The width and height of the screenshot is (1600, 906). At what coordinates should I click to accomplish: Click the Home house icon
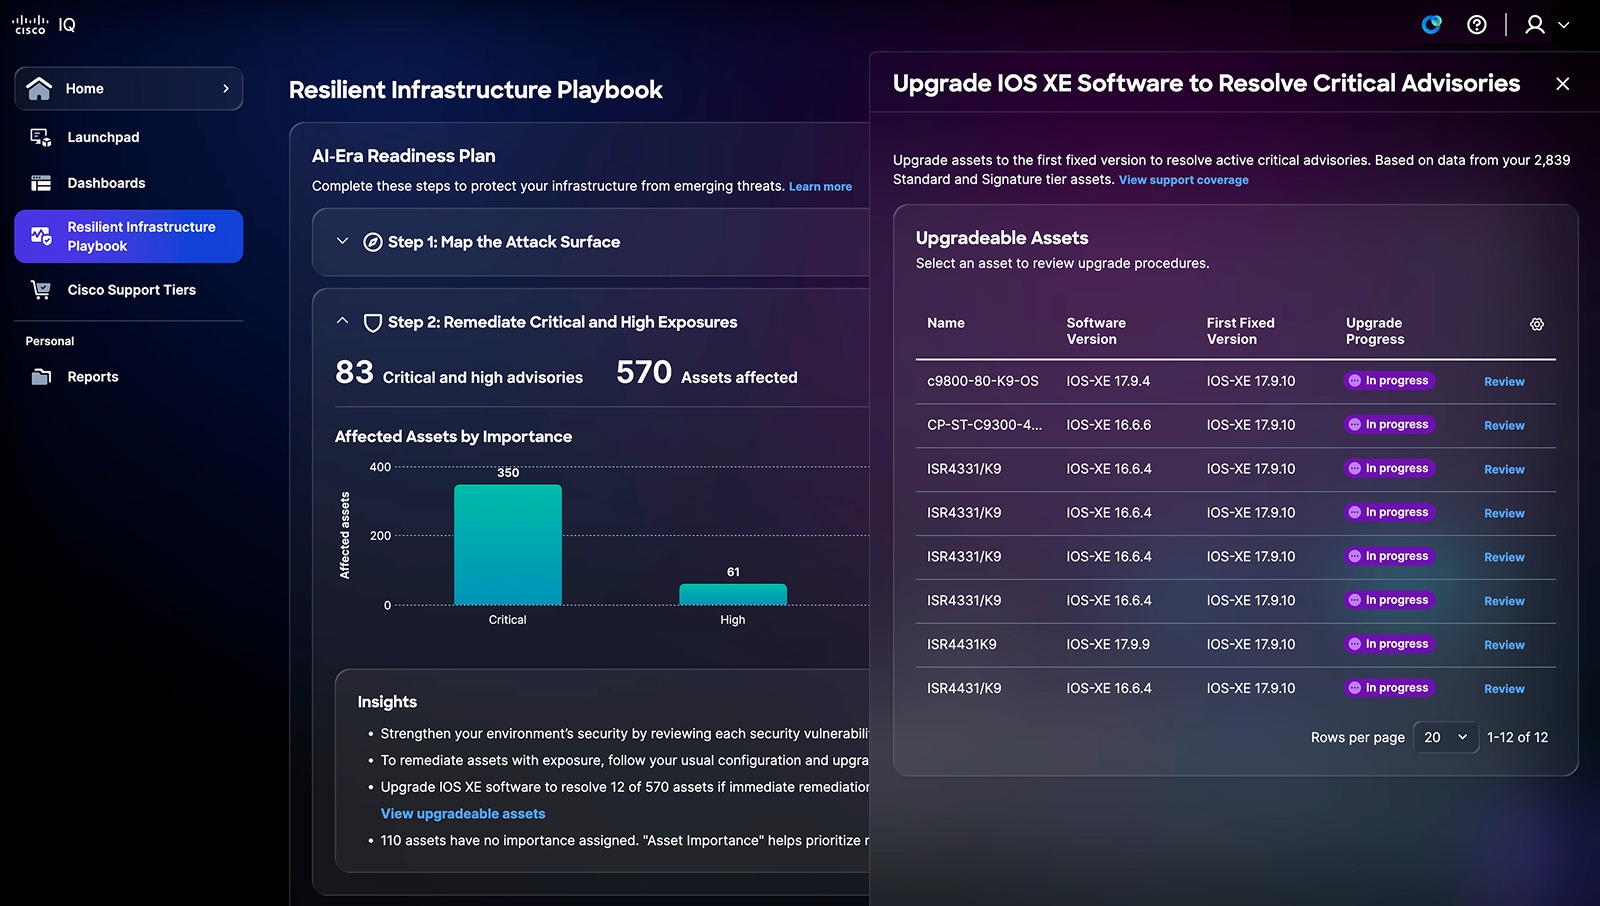pos(39,89)
